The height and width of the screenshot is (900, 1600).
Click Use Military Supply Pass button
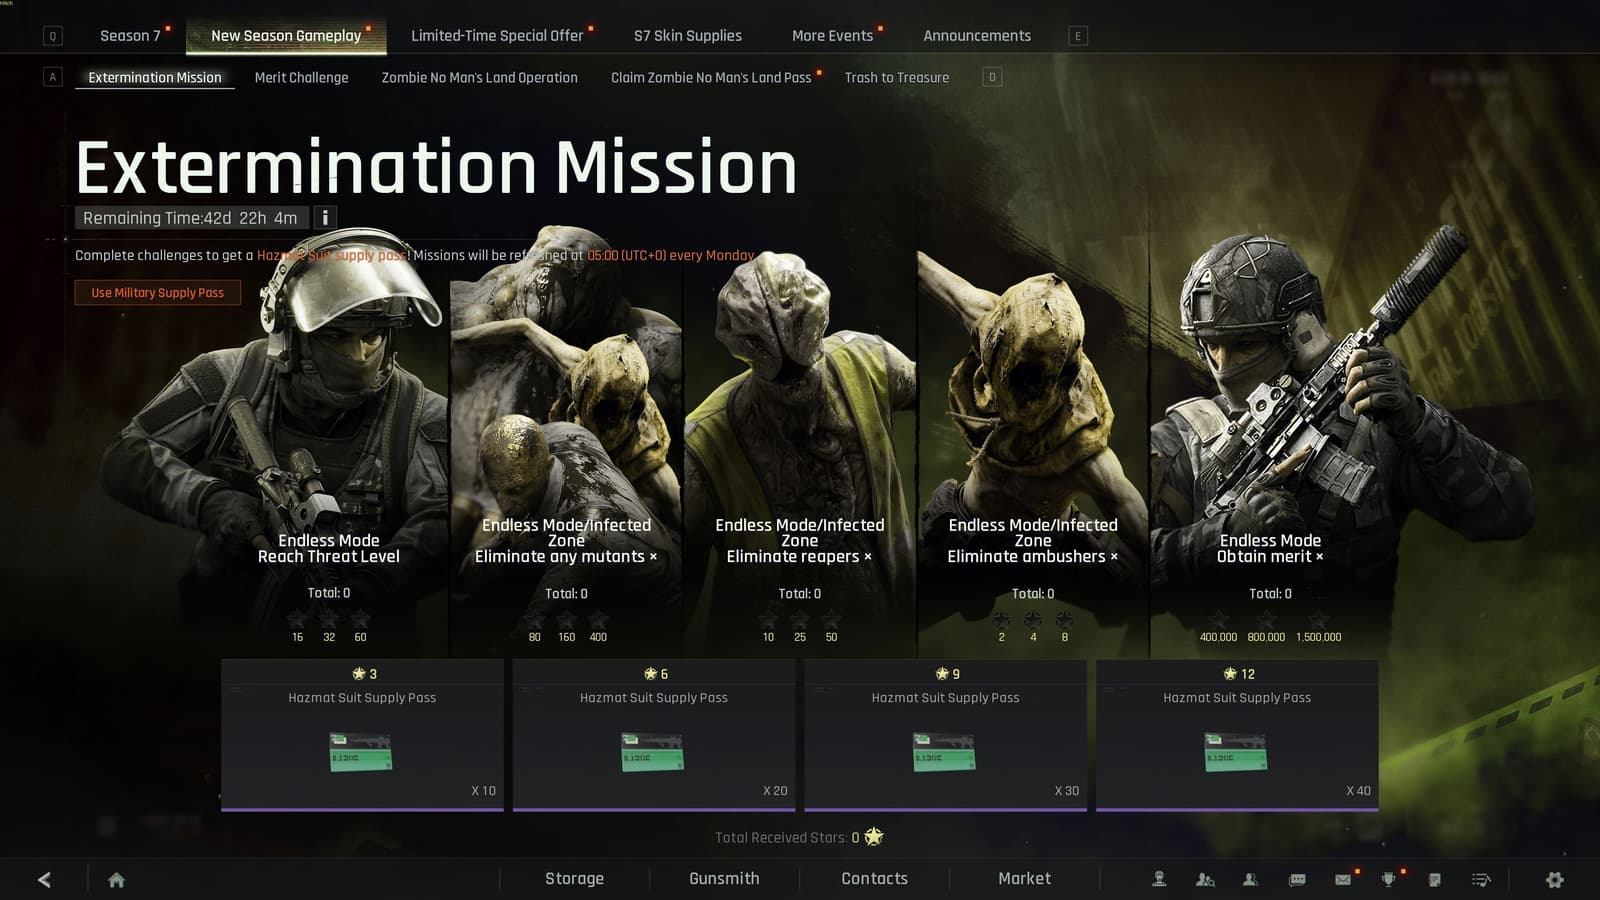158,292
